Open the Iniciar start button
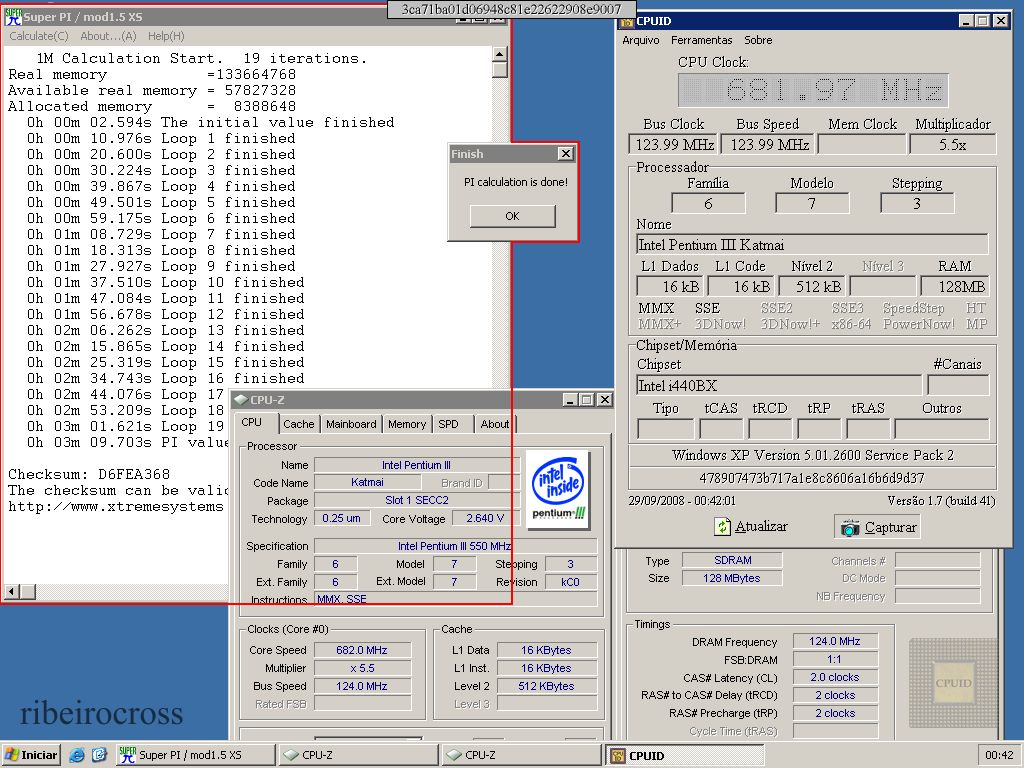The width and height of the screenshot is (1024, 768). pyautogui.click(x=31, y=755)
